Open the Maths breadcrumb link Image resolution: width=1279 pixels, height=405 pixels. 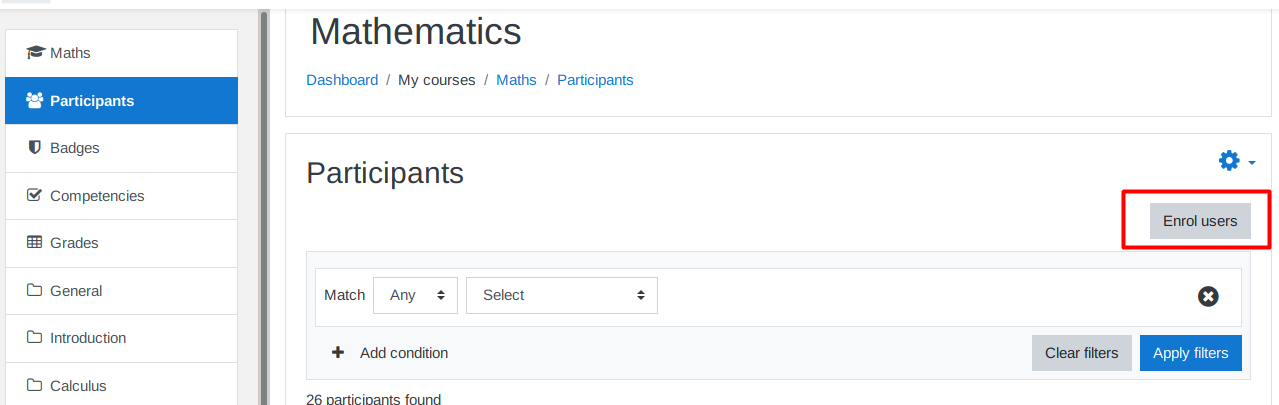(516, 80)
